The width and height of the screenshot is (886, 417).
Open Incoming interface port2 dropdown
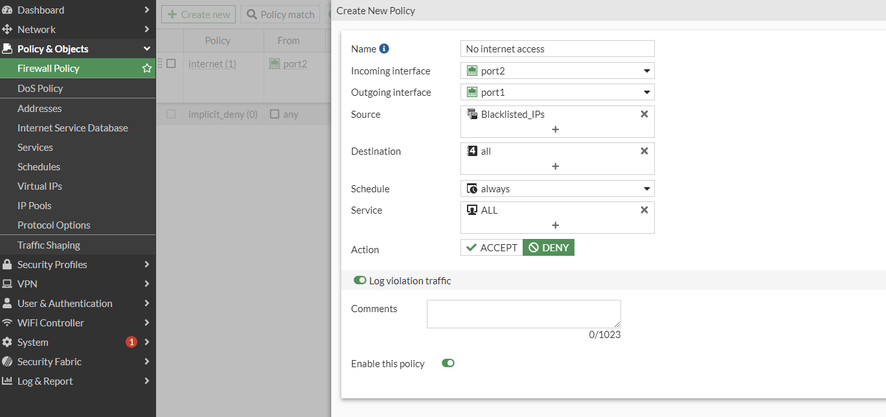[x=557, y=71]
